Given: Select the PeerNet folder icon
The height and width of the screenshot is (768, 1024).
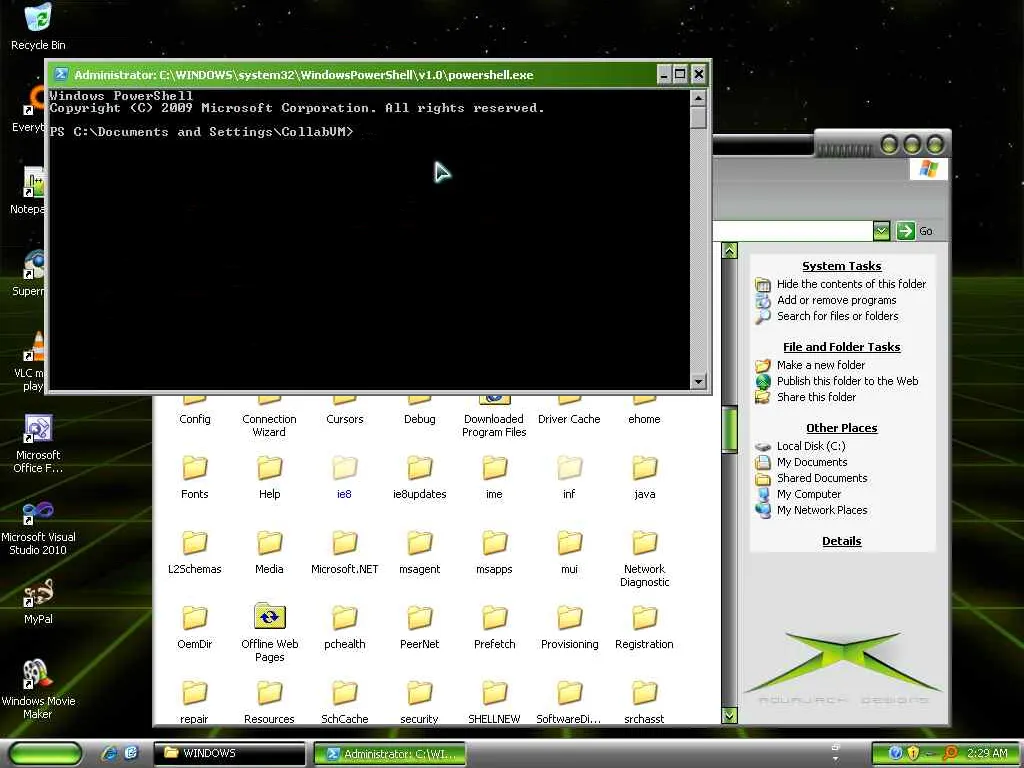Looking at the screenshot, I should [419, 618].
